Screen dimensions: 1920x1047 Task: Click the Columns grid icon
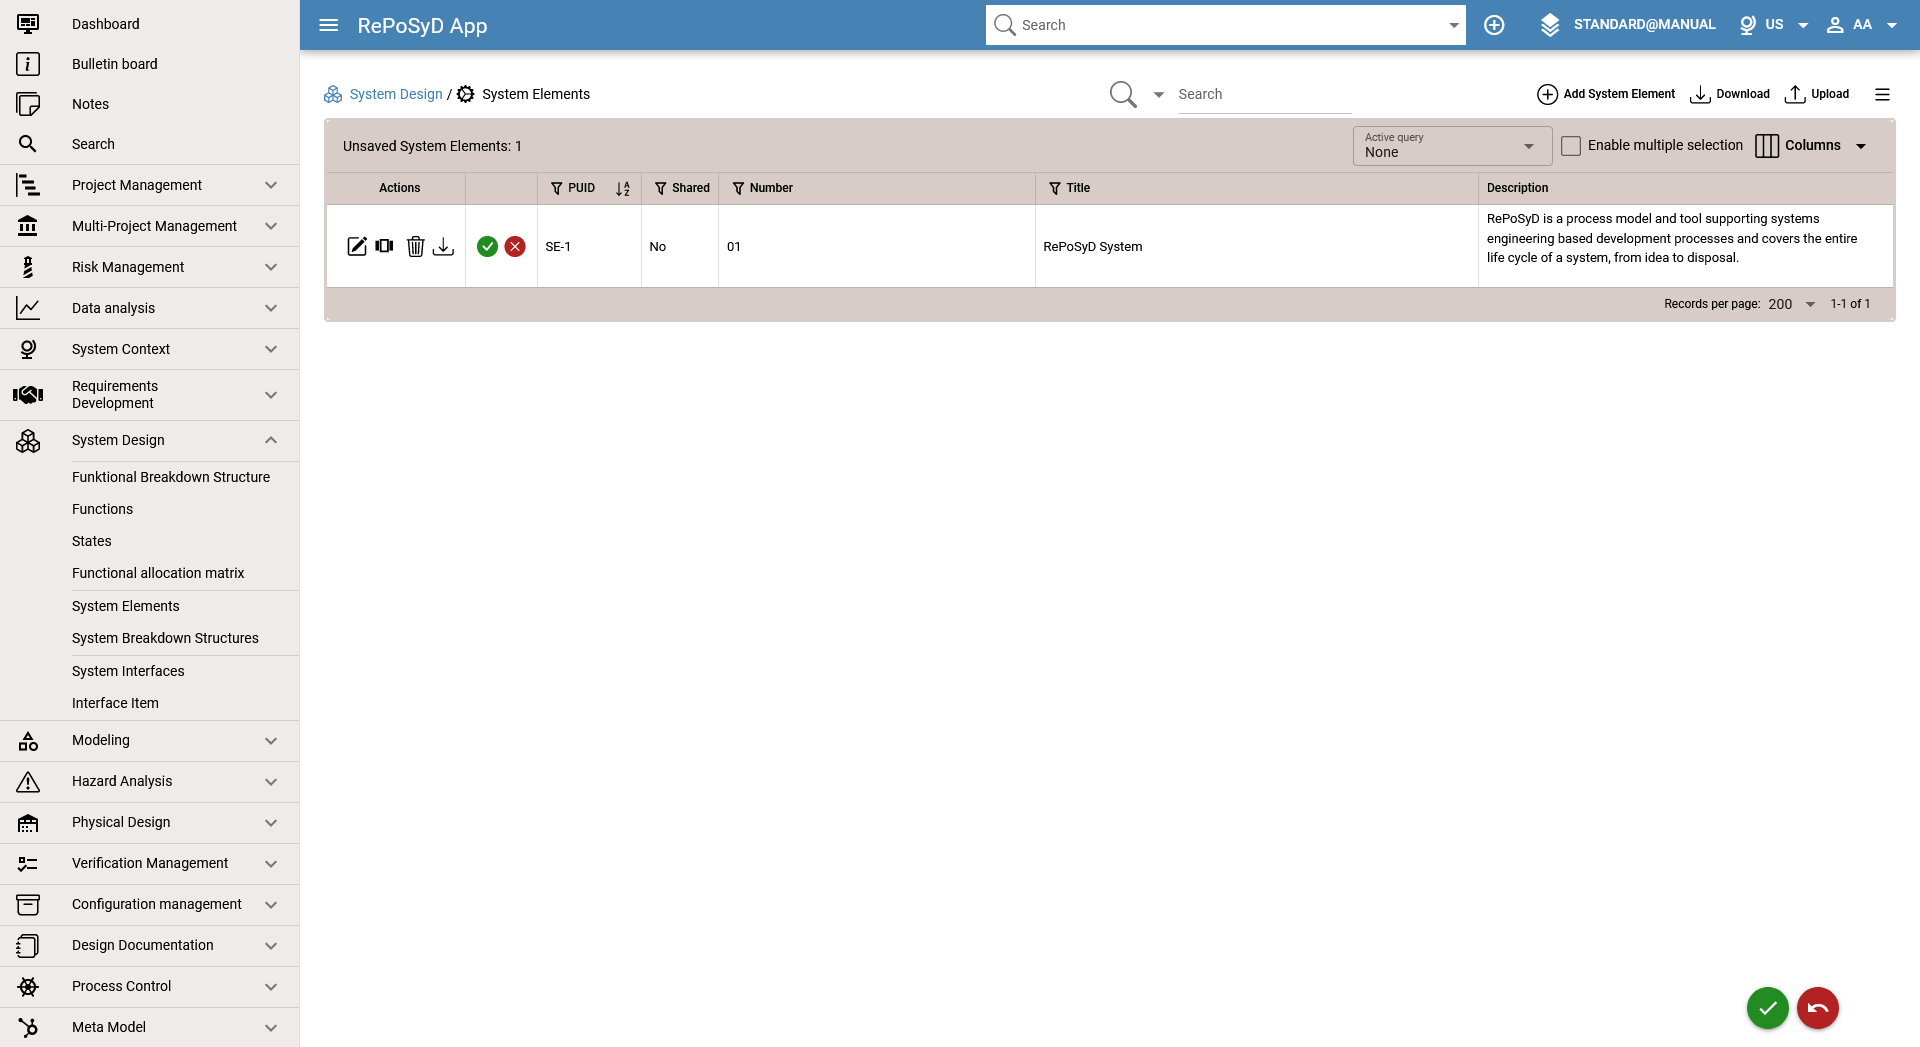click(1767, 146)
